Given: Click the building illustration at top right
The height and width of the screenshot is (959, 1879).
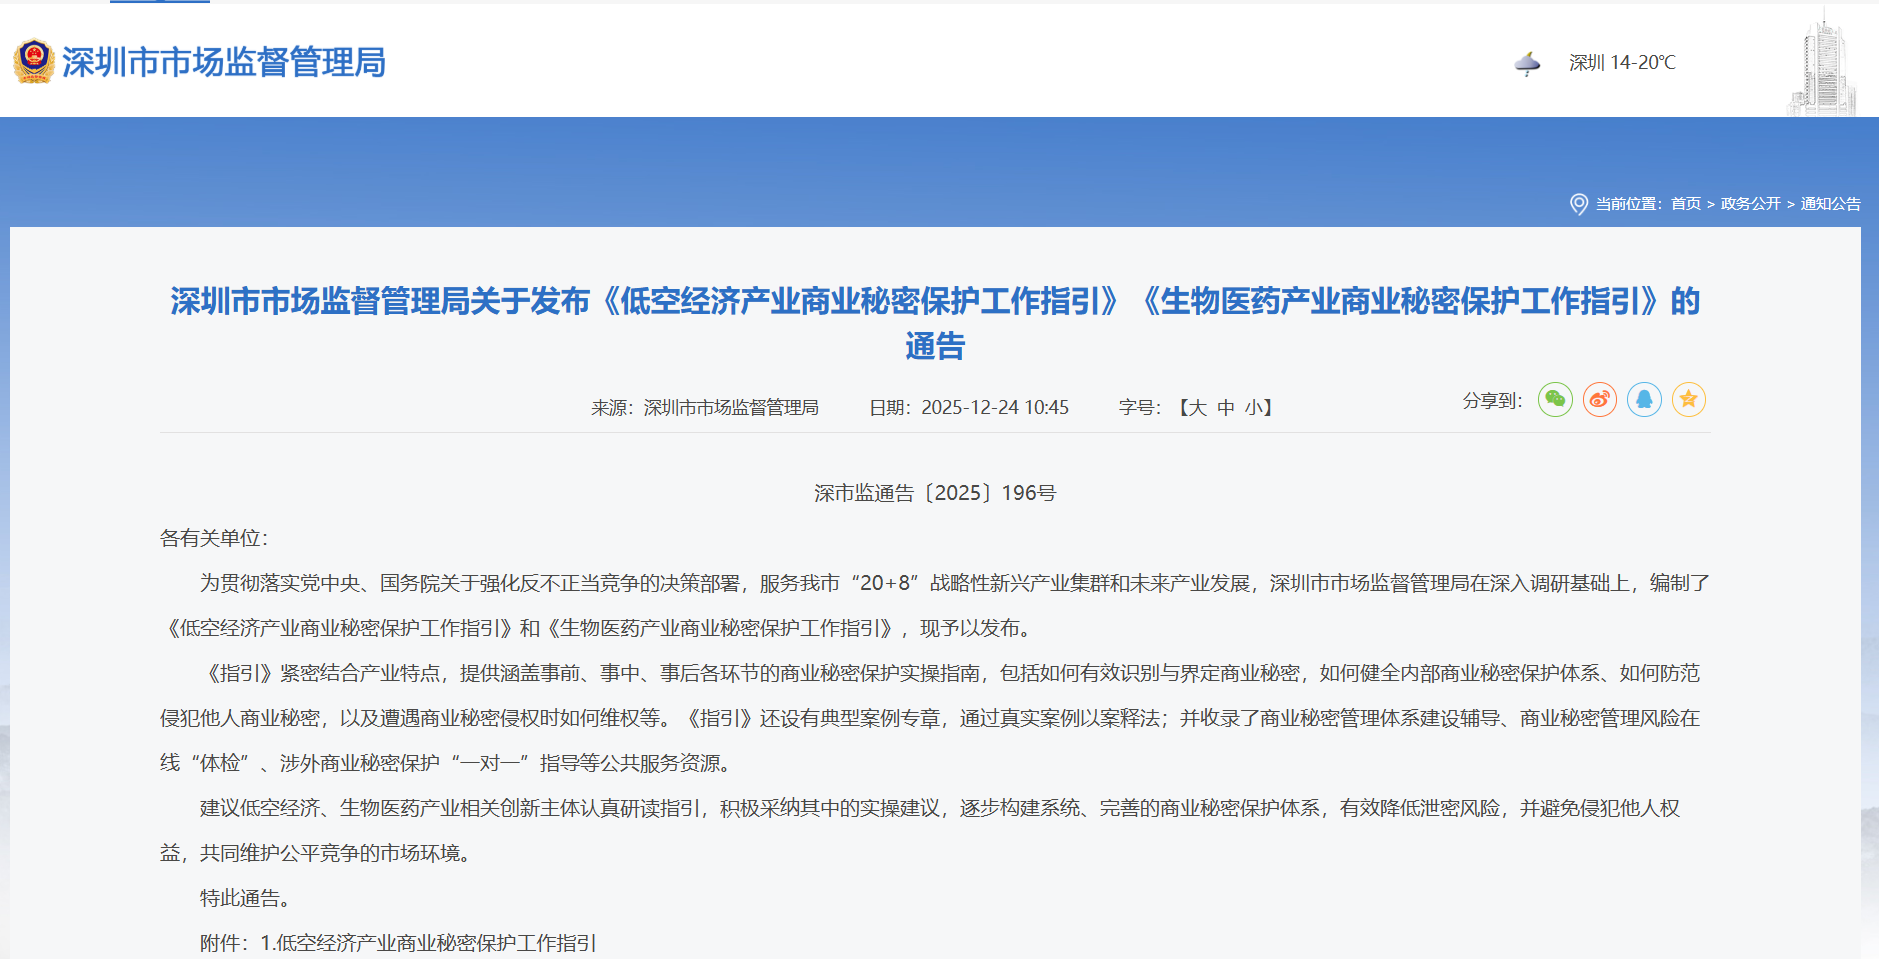Looking at the screenshot, I should tap(1822, 66).
